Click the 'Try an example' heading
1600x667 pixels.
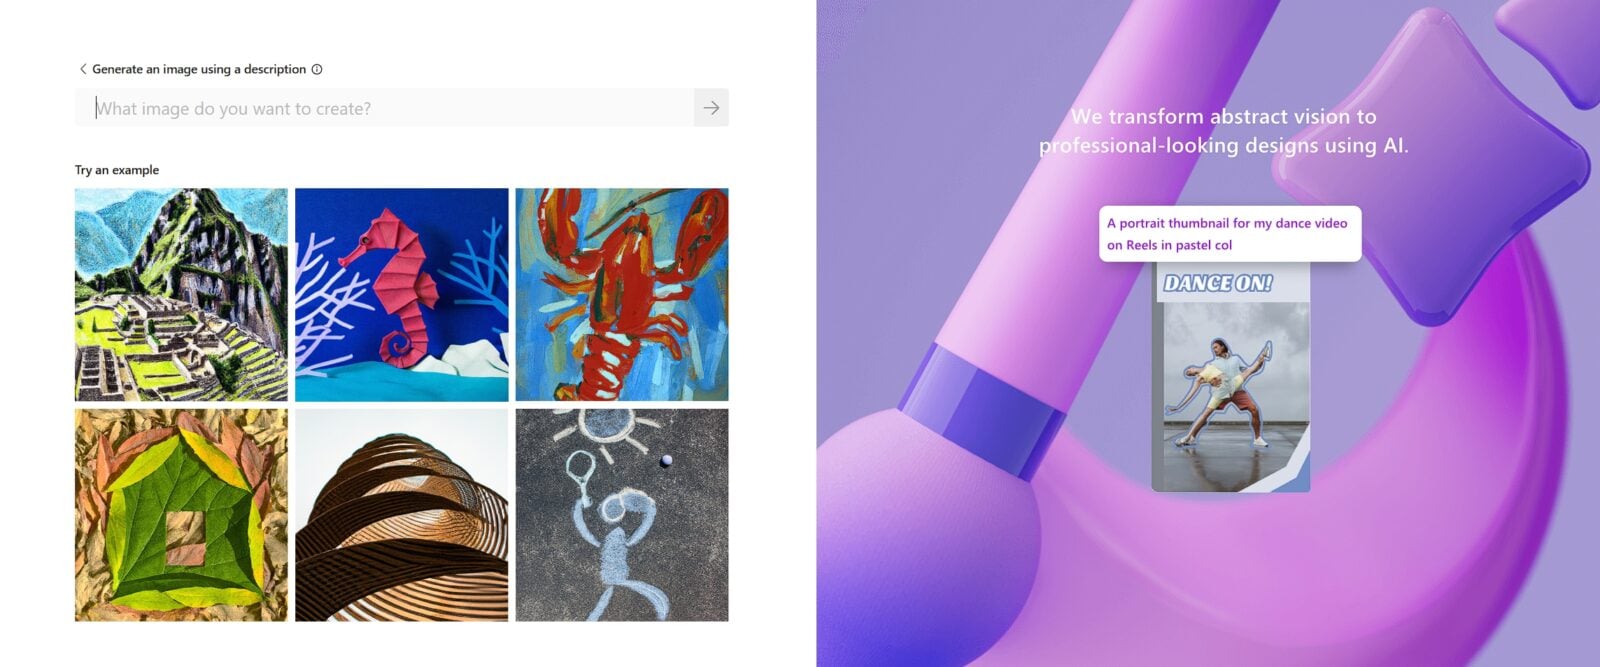[117, 170]
